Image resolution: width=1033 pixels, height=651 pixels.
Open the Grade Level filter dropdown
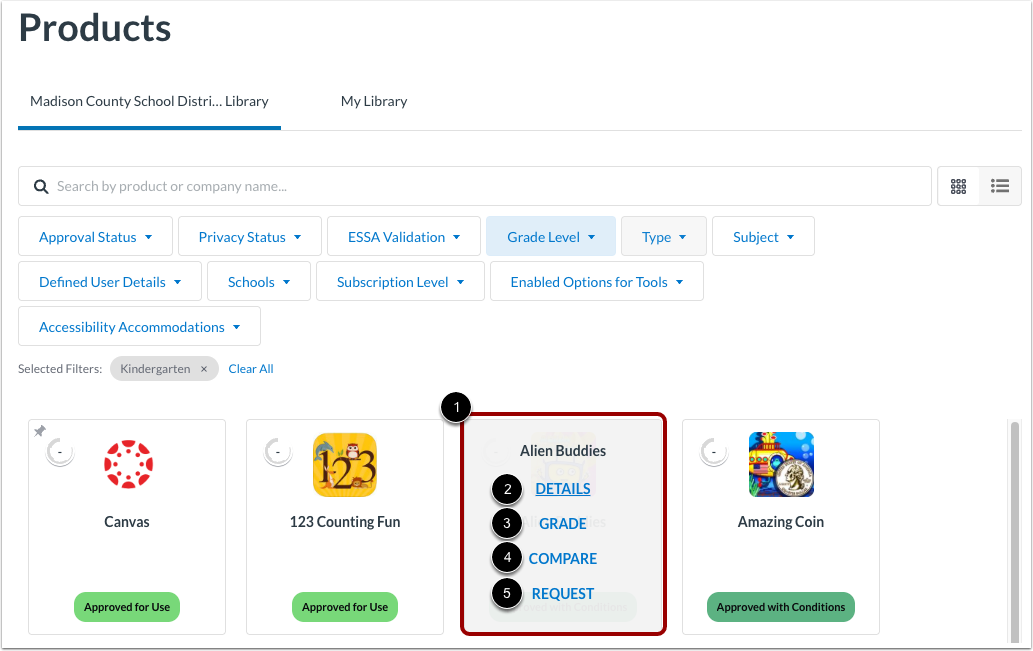point(550,236)
